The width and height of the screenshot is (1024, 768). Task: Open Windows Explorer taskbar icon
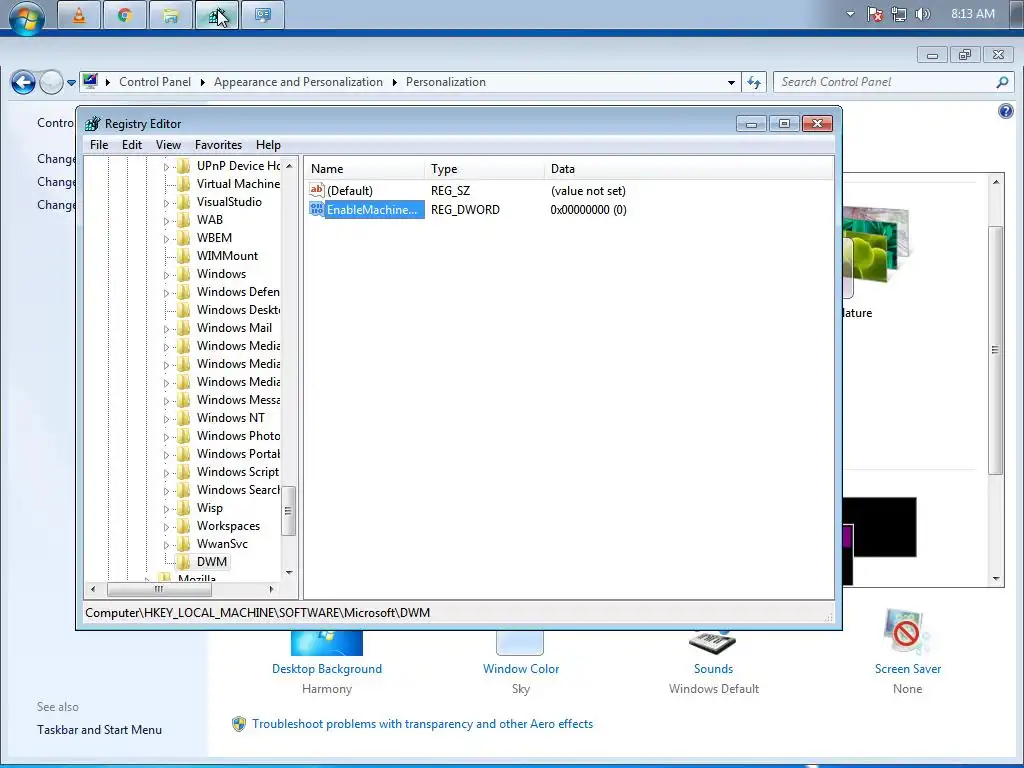point(170,15)
